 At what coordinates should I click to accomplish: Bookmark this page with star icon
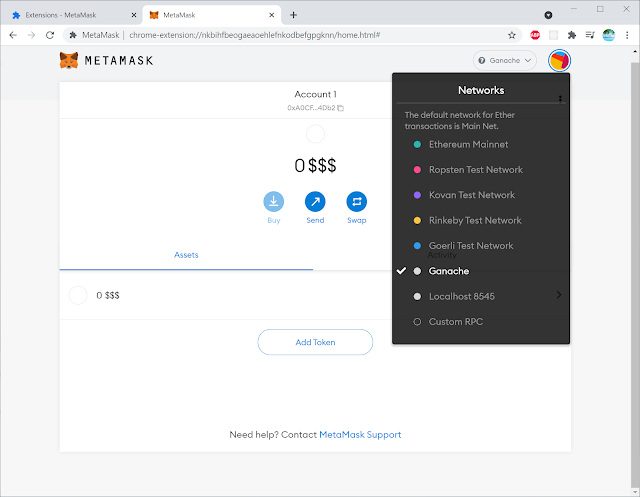pos(511,35)
